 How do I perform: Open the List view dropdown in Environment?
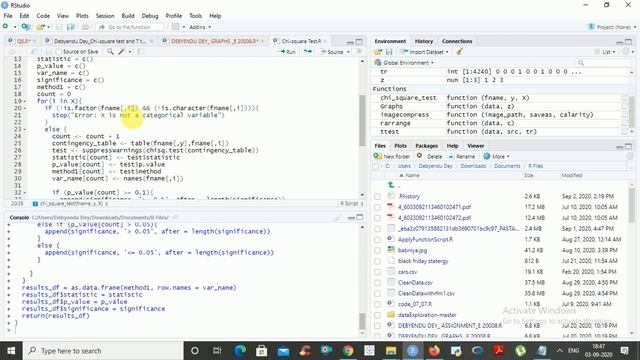(605, 52)
